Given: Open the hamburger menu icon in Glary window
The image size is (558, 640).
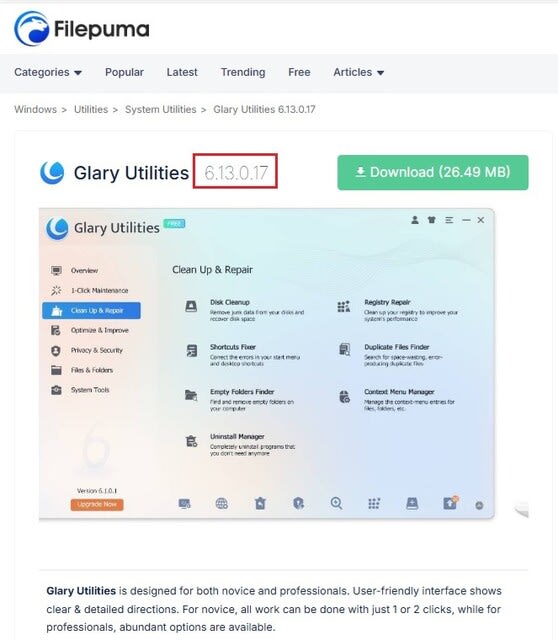Looking at the screenshot, I should (x=449, y=220).
